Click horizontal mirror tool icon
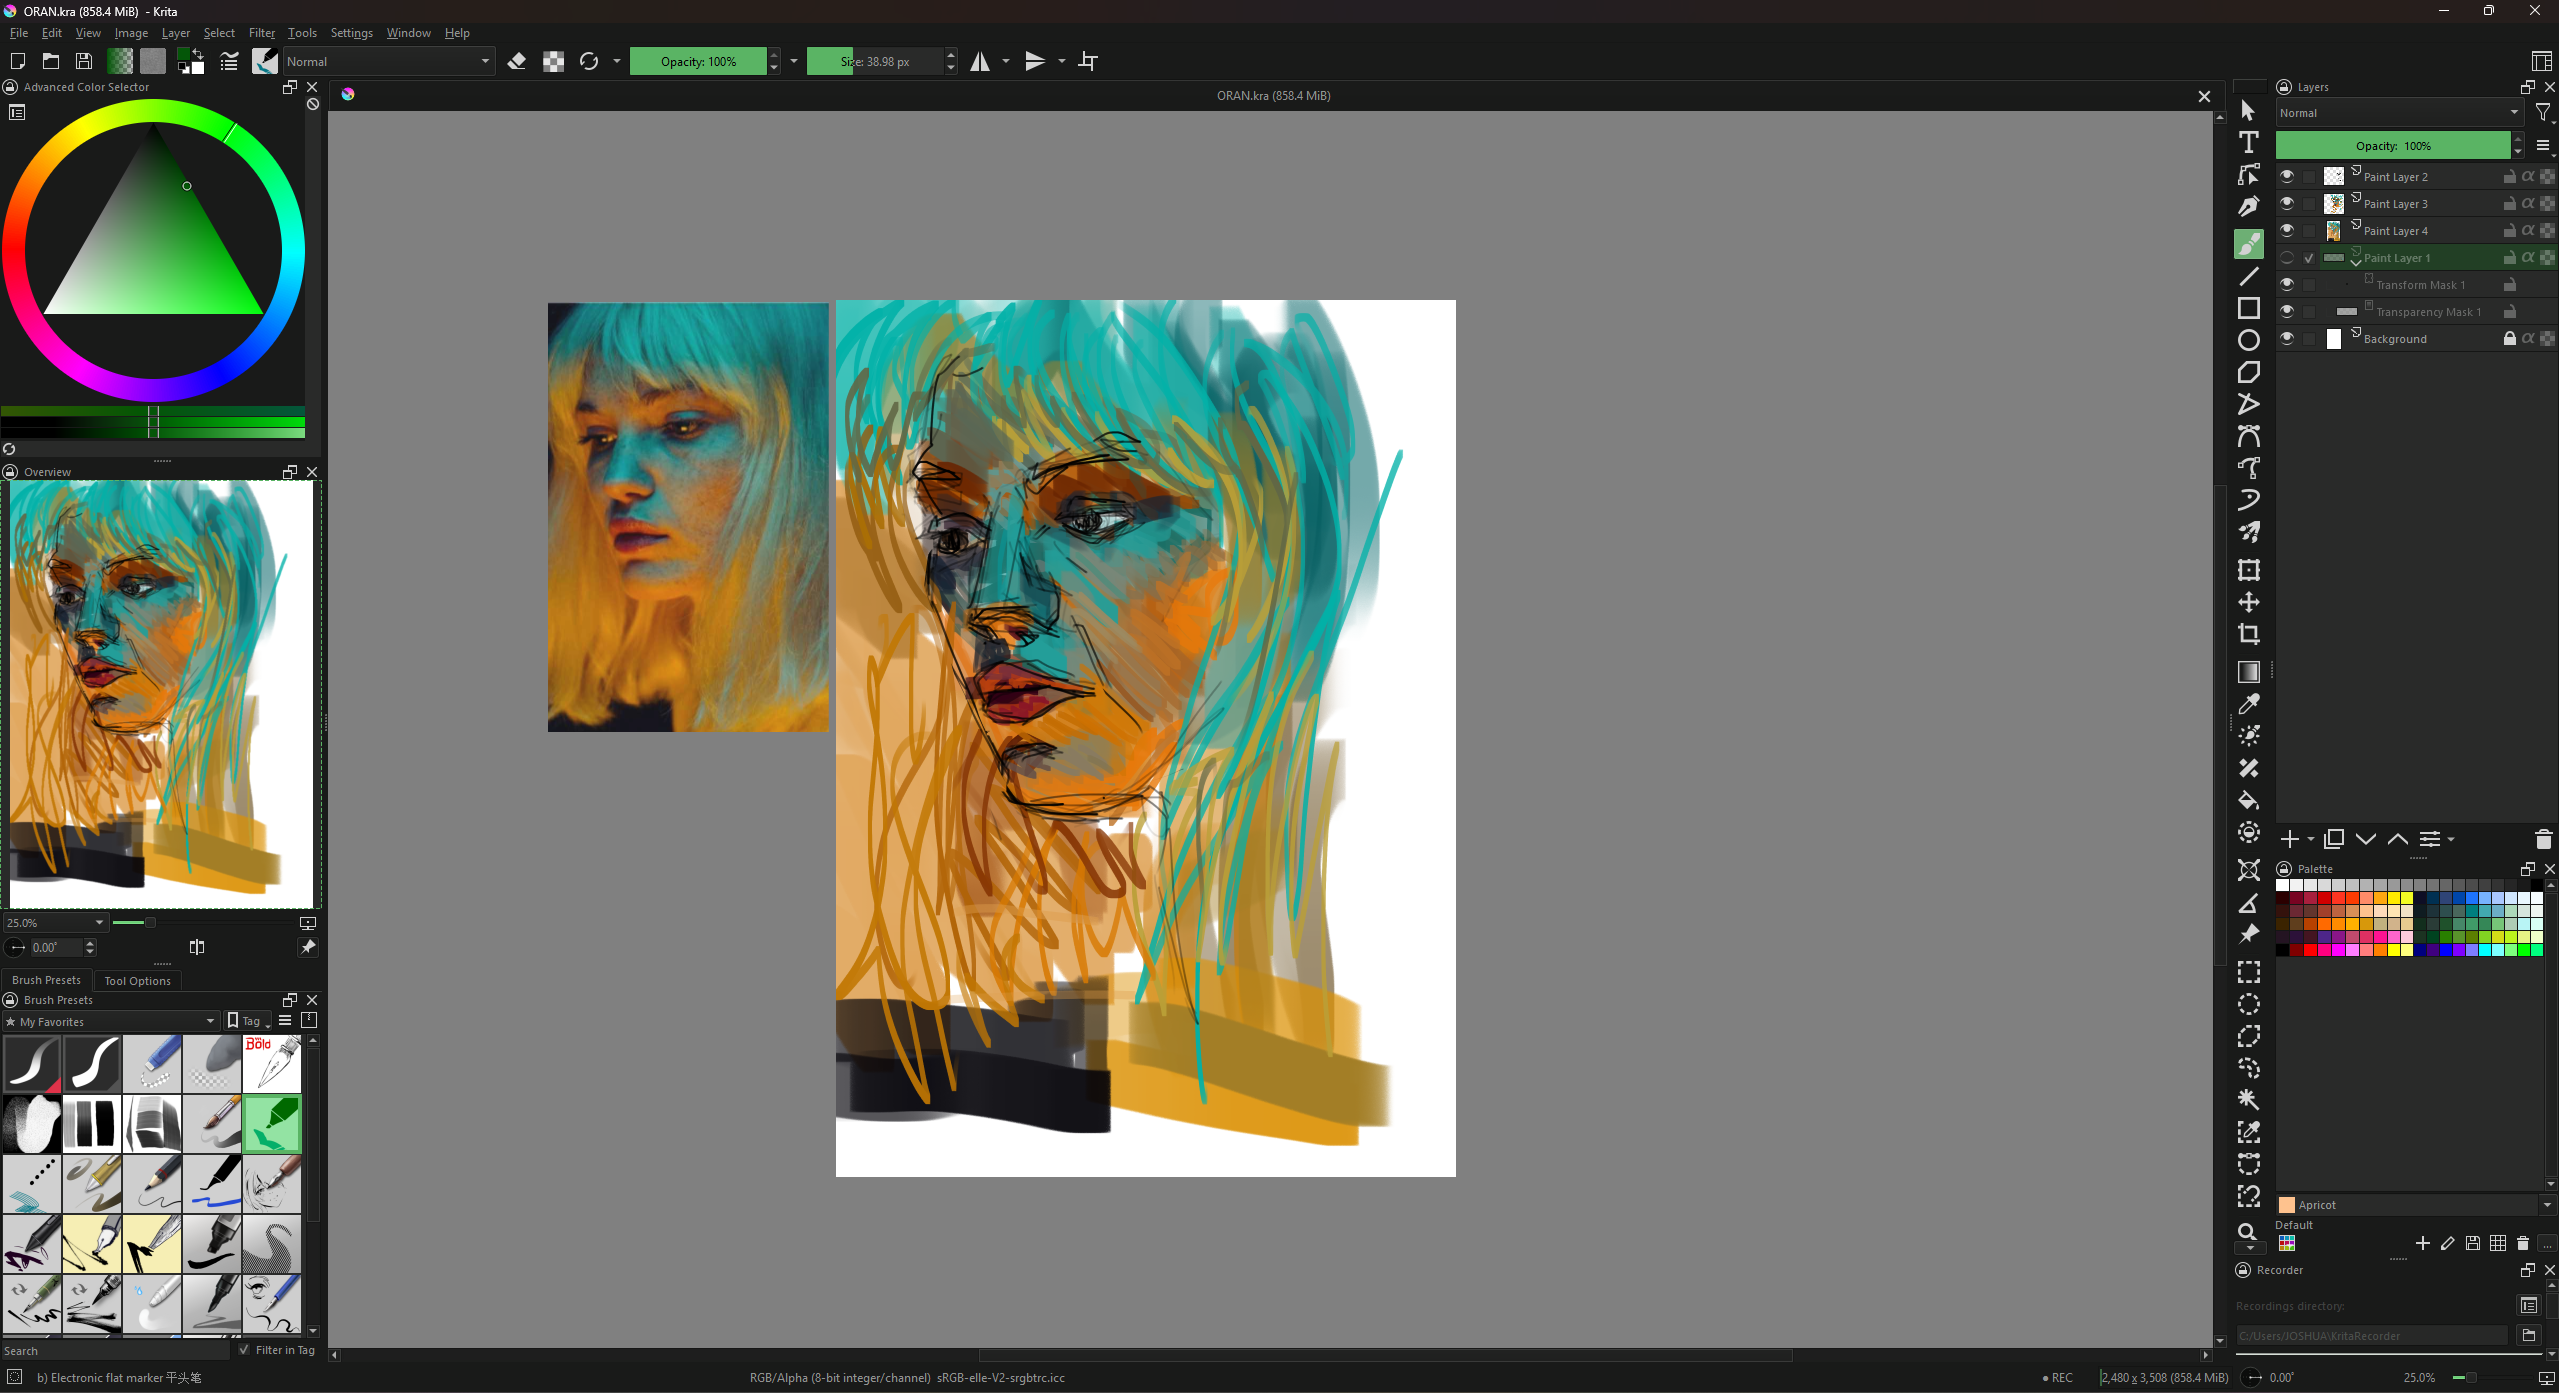 point(980,61)
